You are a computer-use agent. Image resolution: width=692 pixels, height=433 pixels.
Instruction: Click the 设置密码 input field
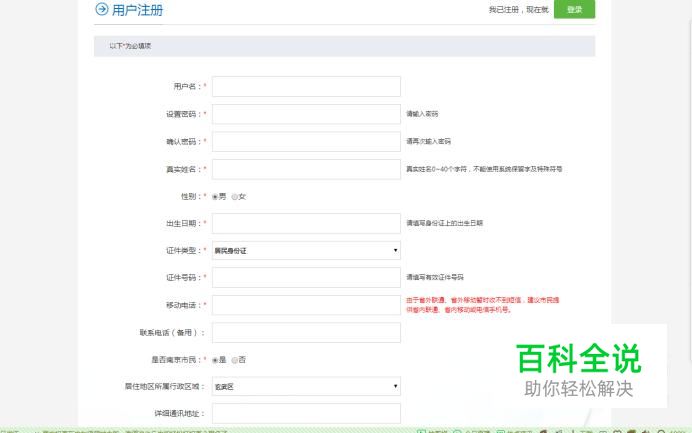tap(306, 114)
